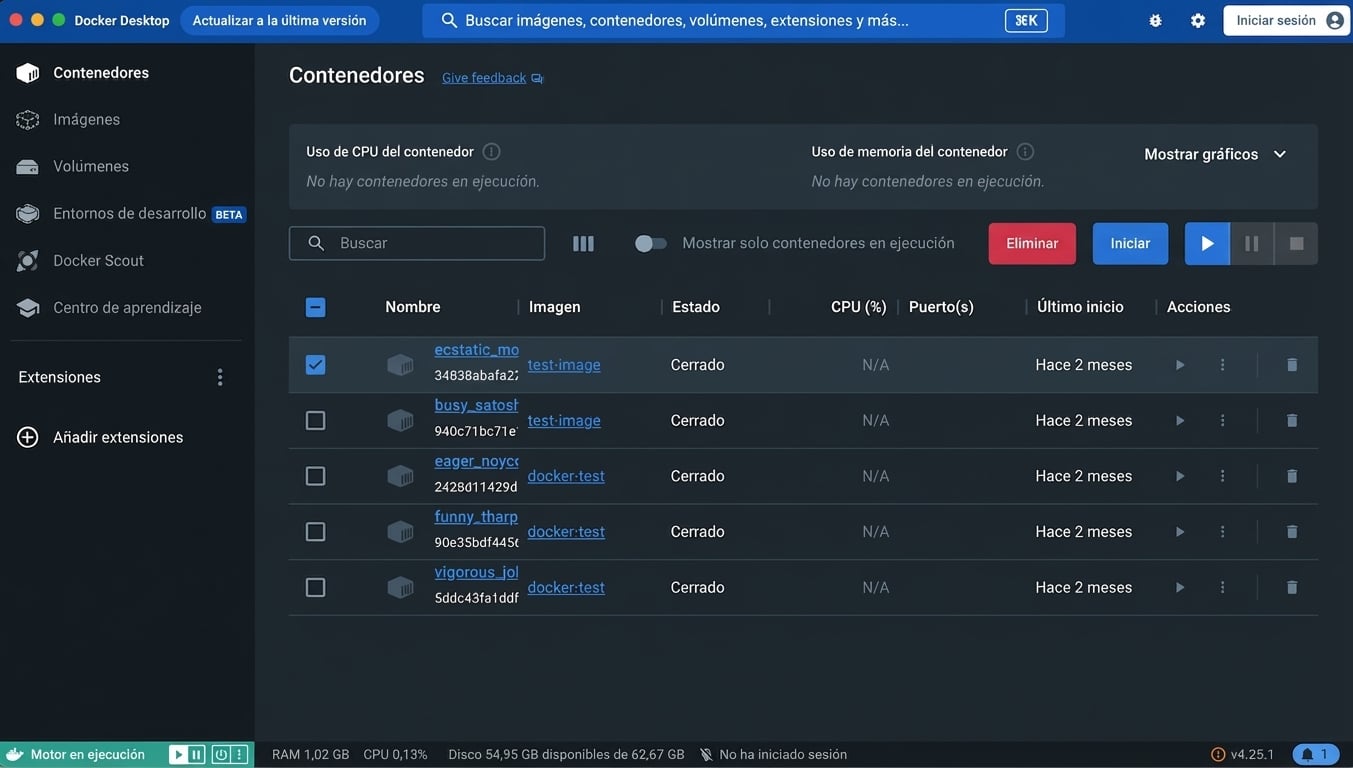Check the funny_tharp container checkbox

[x=315, y=532]
